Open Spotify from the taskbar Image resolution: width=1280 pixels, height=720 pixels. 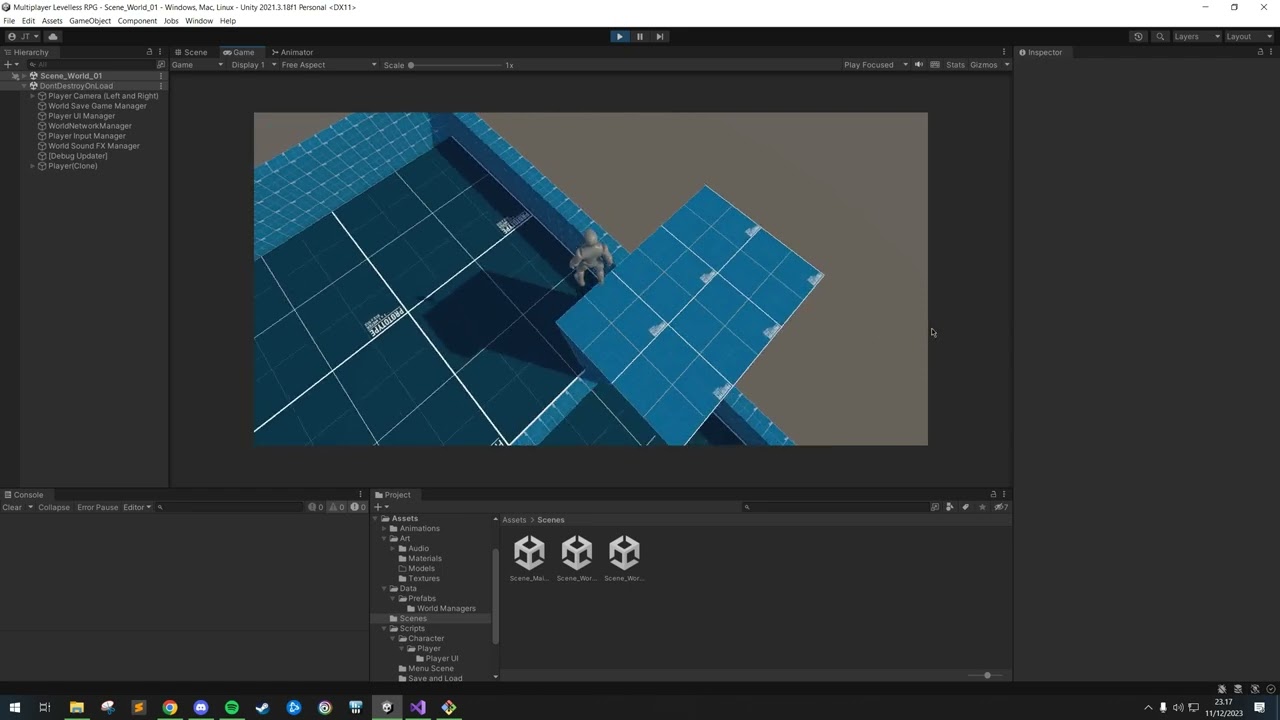[232, 707]
